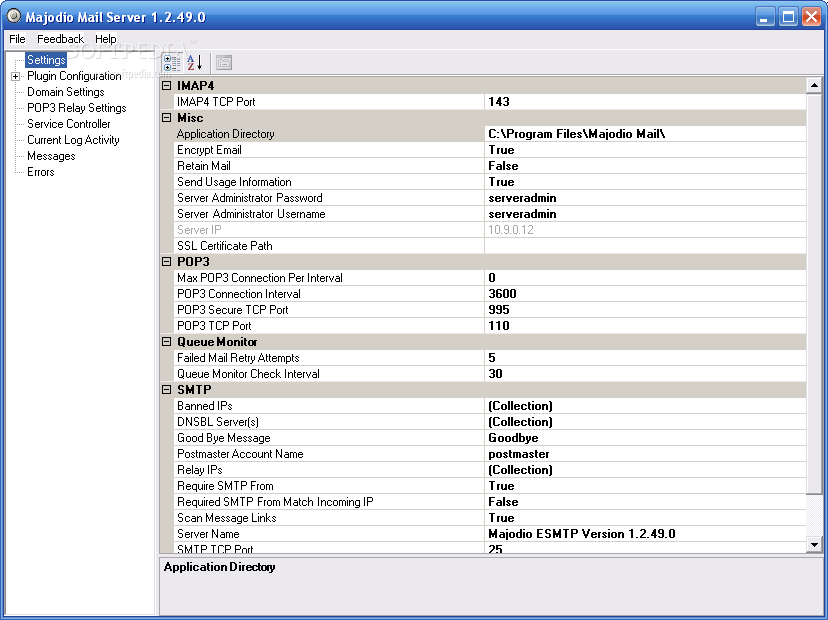828x620 pixels.
Task: Open Service Controller
Action: [69, 124]
